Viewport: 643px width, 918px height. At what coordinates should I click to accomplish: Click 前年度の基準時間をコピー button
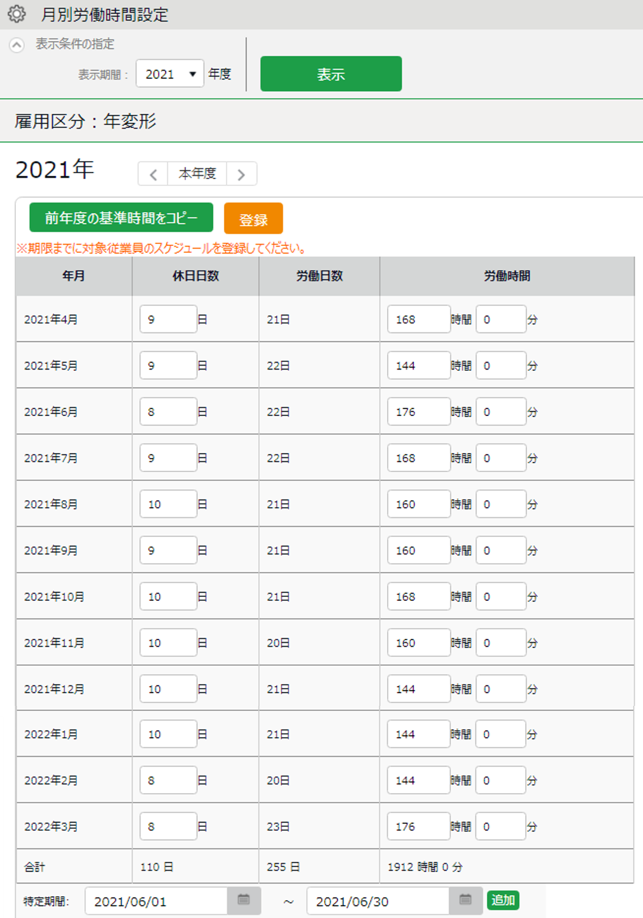(x=121, y=218)
